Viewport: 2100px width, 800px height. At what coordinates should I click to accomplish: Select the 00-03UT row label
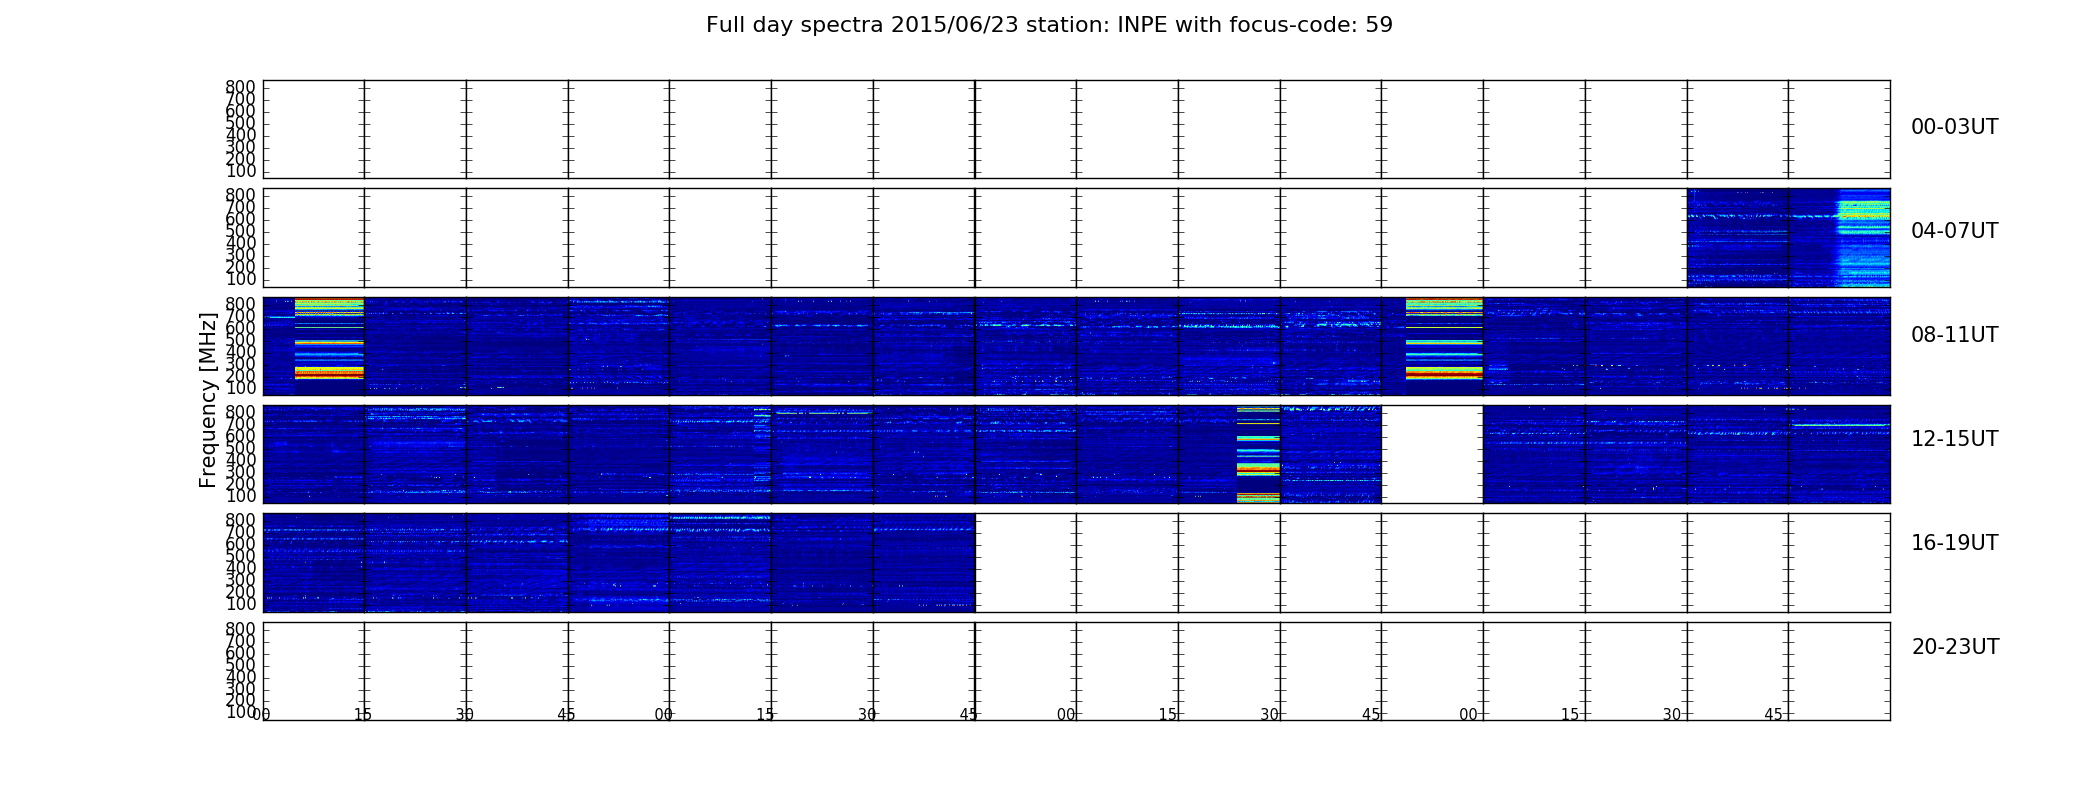[1954, 127]
